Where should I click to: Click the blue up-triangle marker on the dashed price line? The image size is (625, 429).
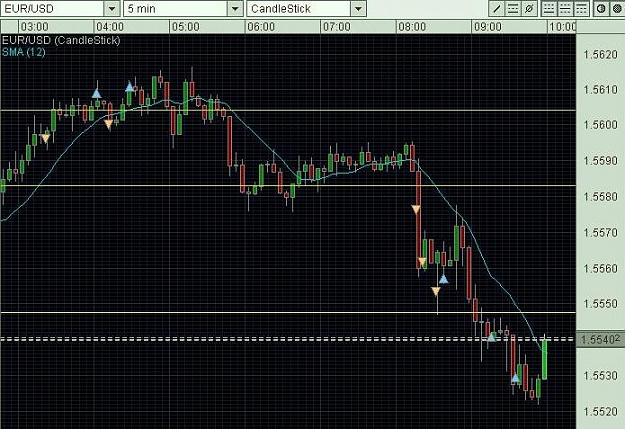491,337
